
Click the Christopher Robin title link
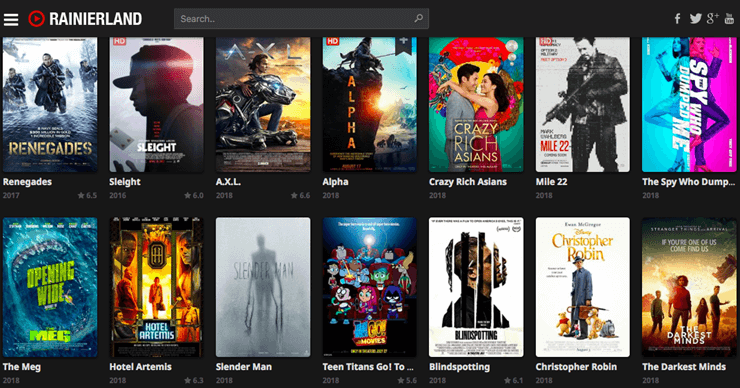(576, 367)
